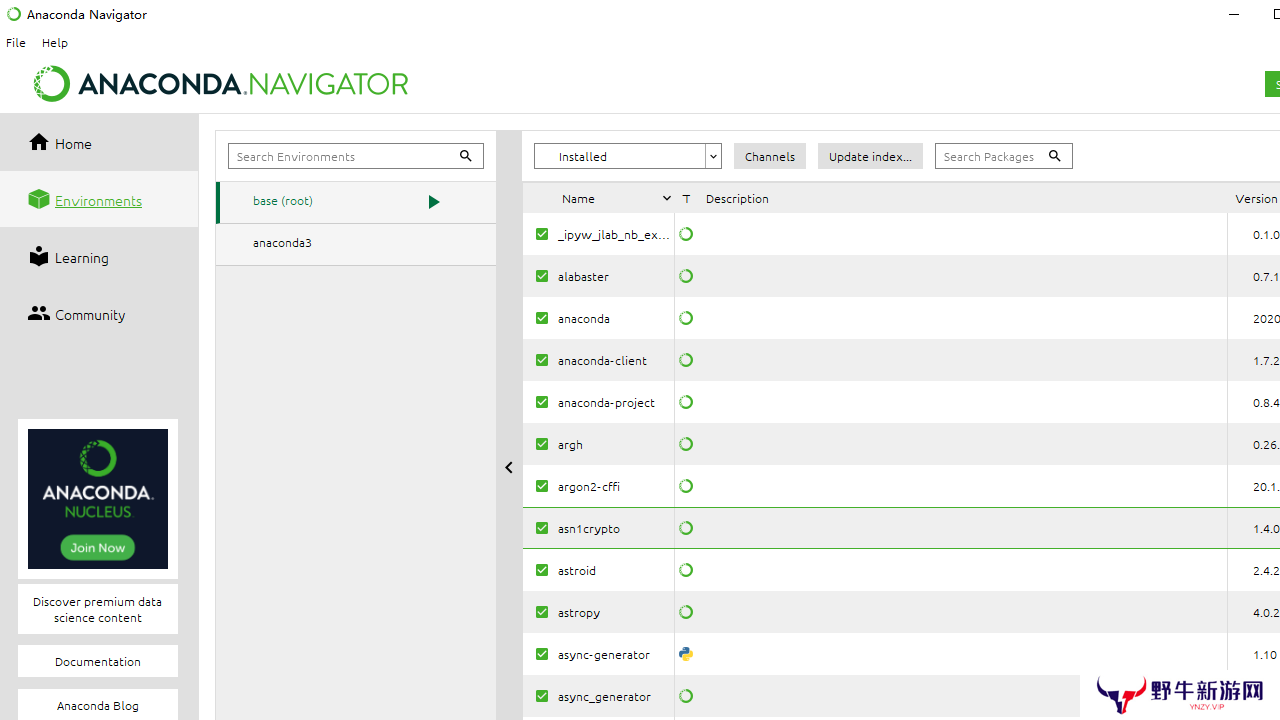Click the Description column header
The width and height of the screenshot is (1280, 720).
click(737, 199)
